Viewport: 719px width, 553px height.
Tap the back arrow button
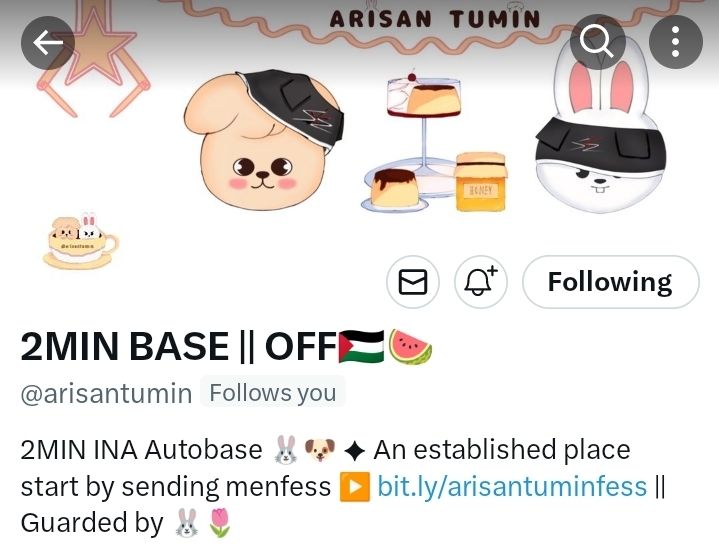(x=48, y=43)
